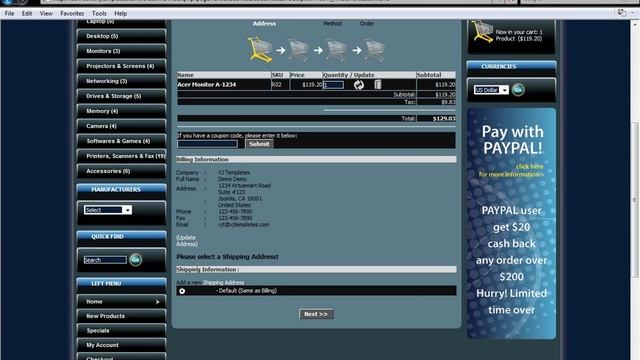Click Home in the Left Menu

tap(121, 302)
